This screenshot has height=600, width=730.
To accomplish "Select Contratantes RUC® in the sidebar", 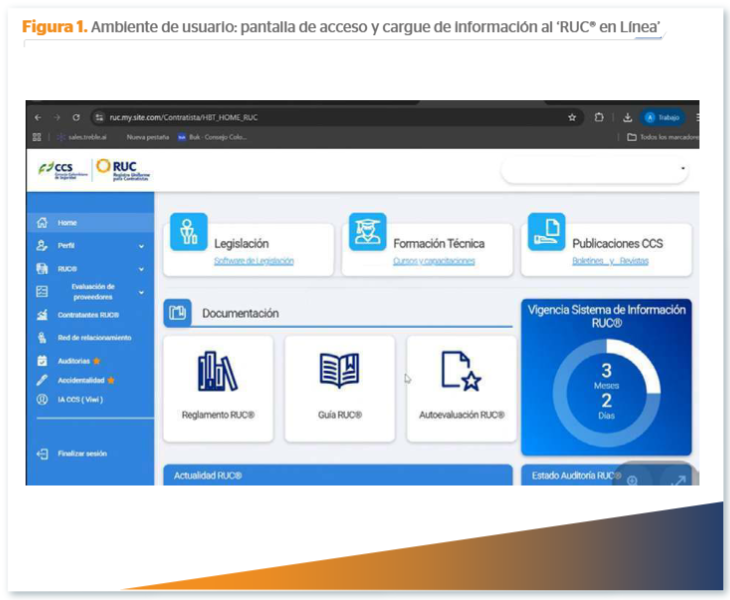I will coord(87,315).
